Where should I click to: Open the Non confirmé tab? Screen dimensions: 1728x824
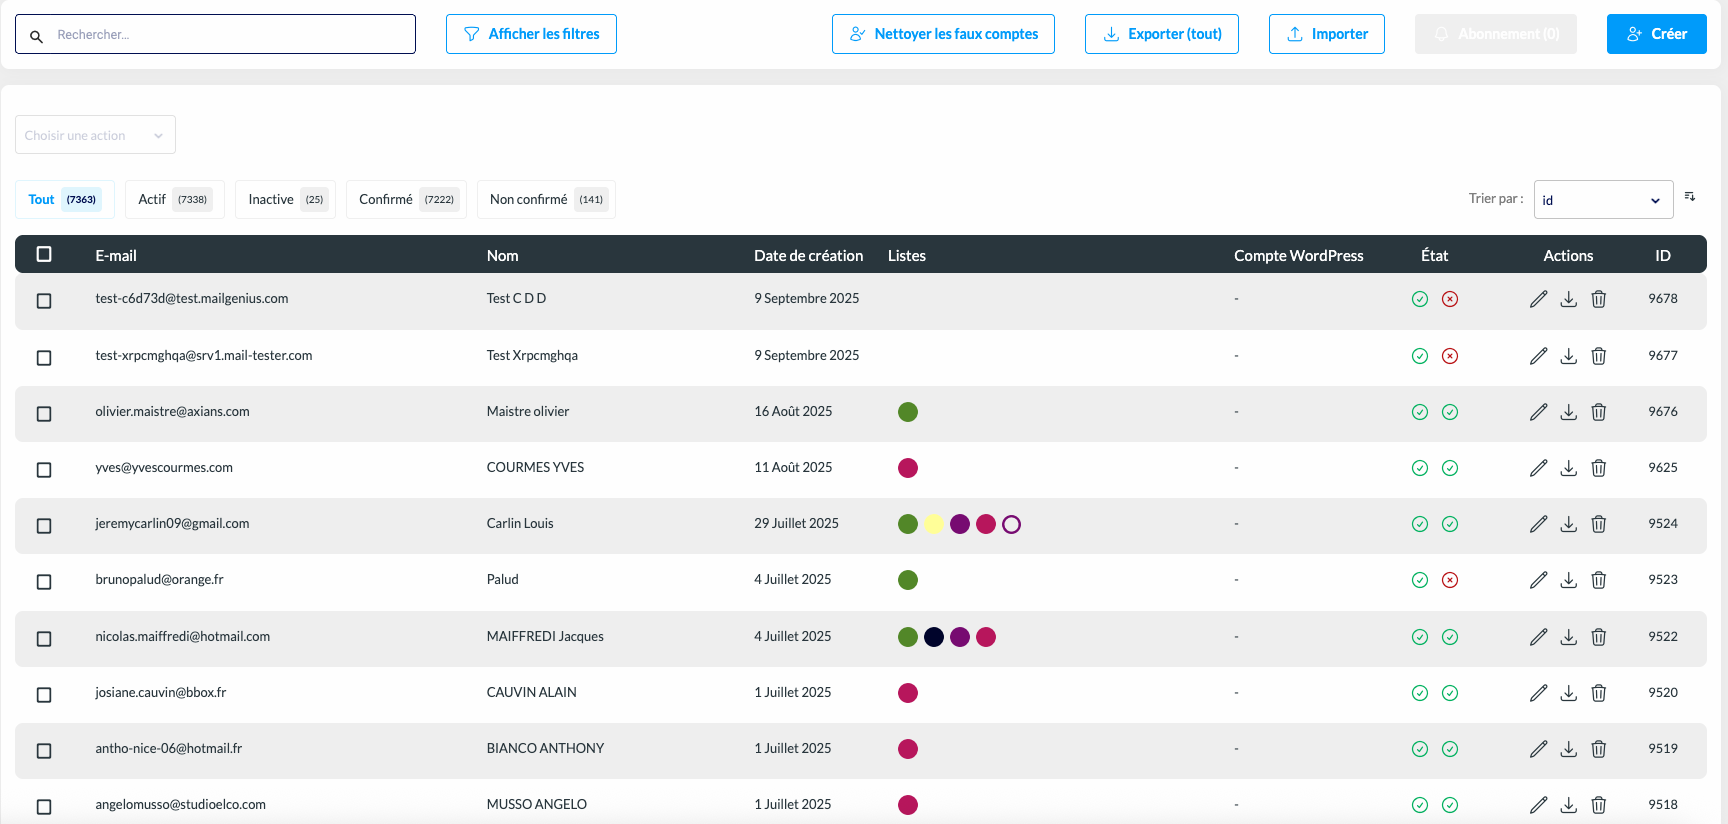[545, 199]
